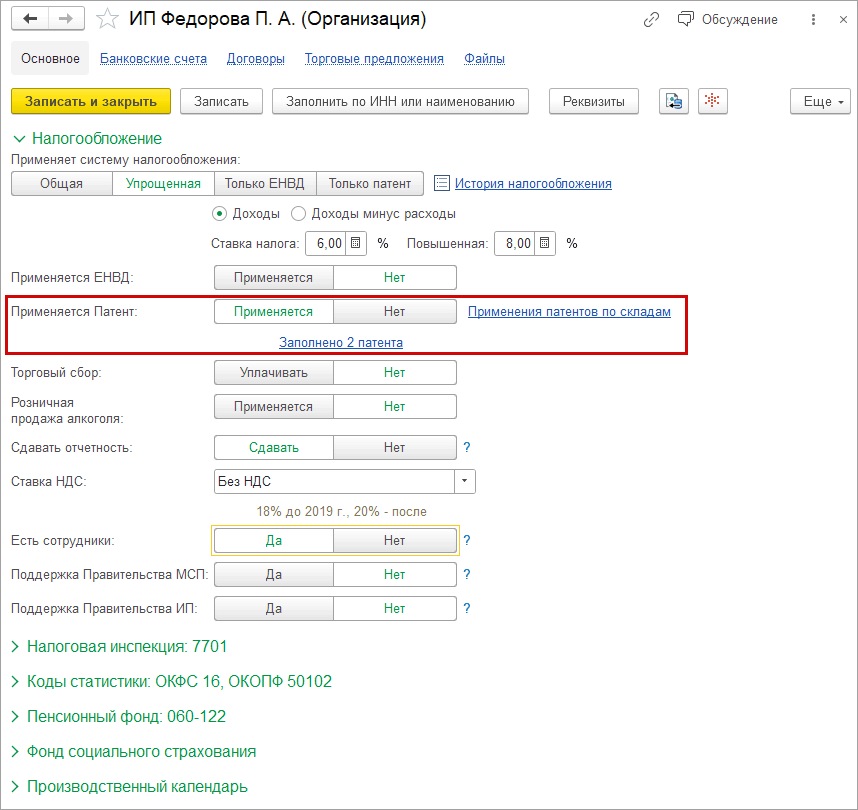Go back with the left arrow button
The image size is (858, 810).
click(x=30, y=19)
